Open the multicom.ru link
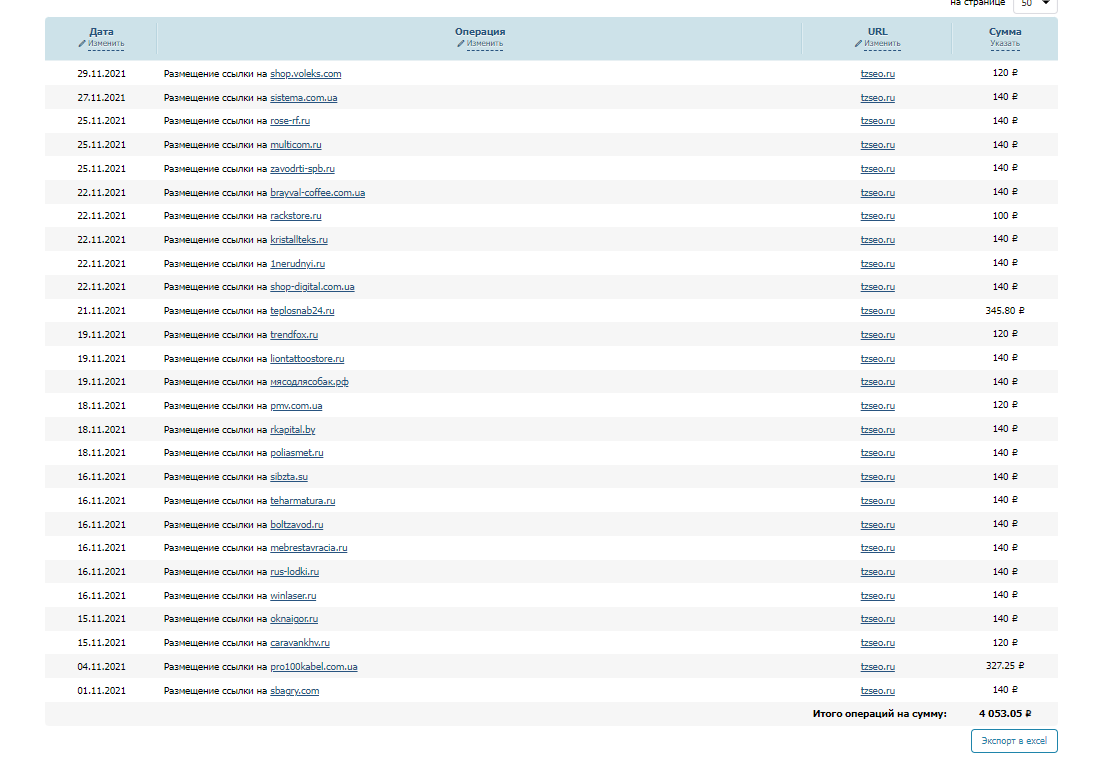This screenshot has height=757, width=1105. (x=296, y=145)
